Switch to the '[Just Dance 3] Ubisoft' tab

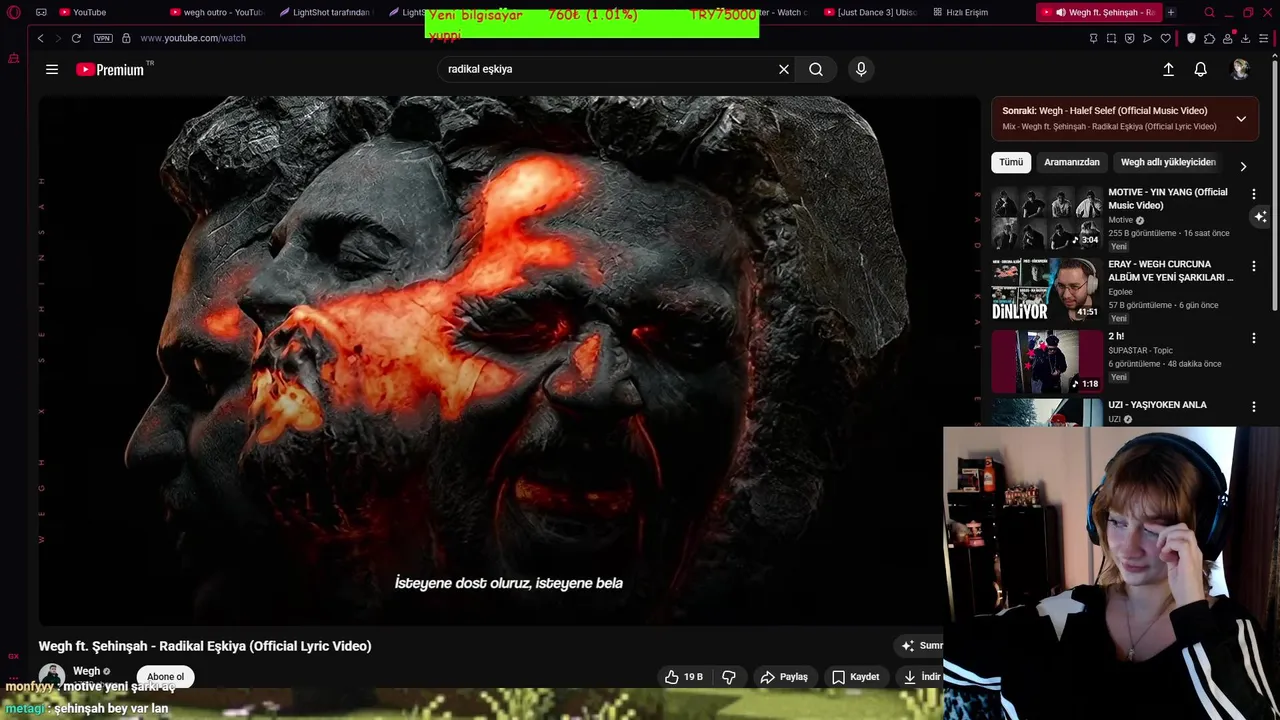tap(870, 12)
